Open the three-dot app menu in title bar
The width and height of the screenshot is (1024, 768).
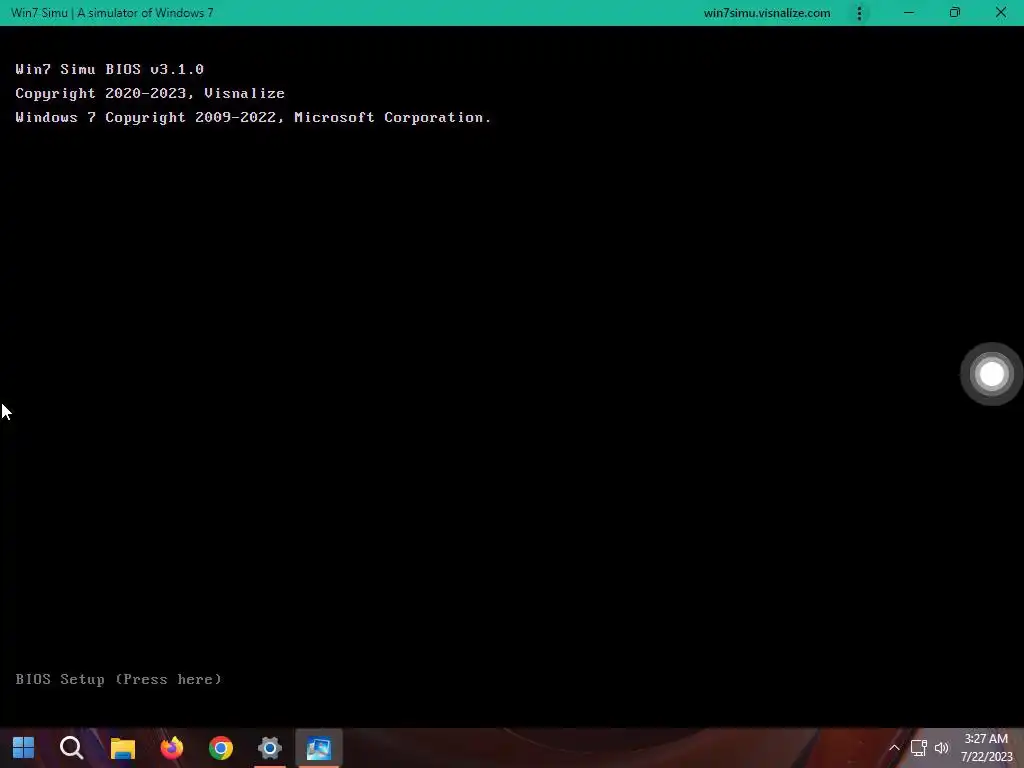coord(859,13)
